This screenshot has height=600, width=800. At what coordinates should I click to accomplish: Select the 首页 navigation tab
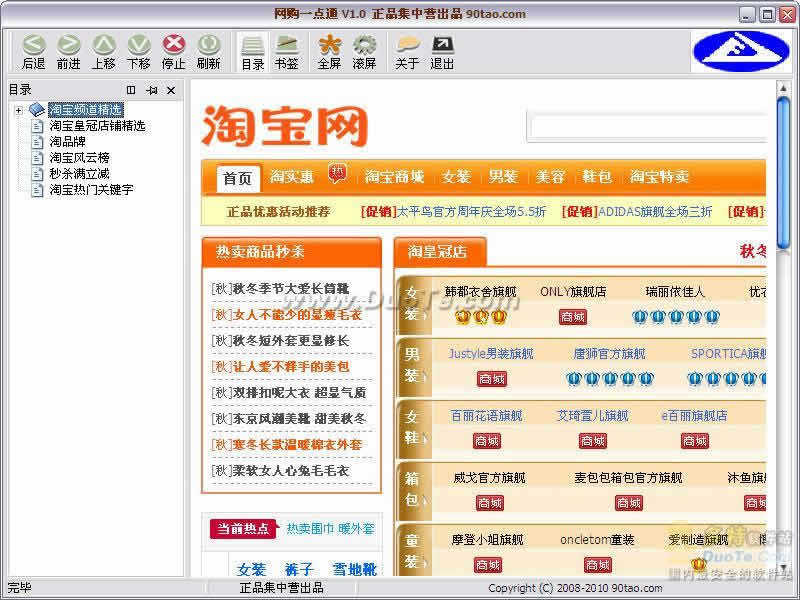pyautogui.click(x=238, y=178)
